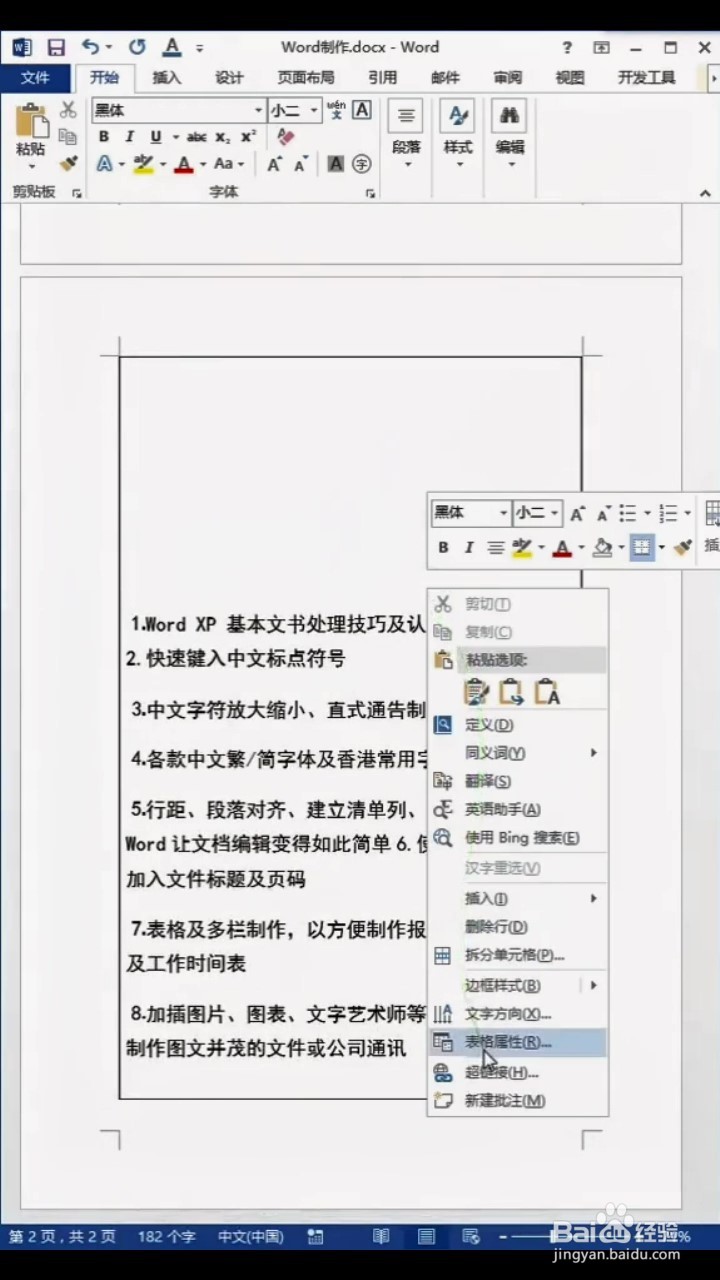Toggle character shading gray A
This screenshot has width=720, height=1280.
point(336,164)
